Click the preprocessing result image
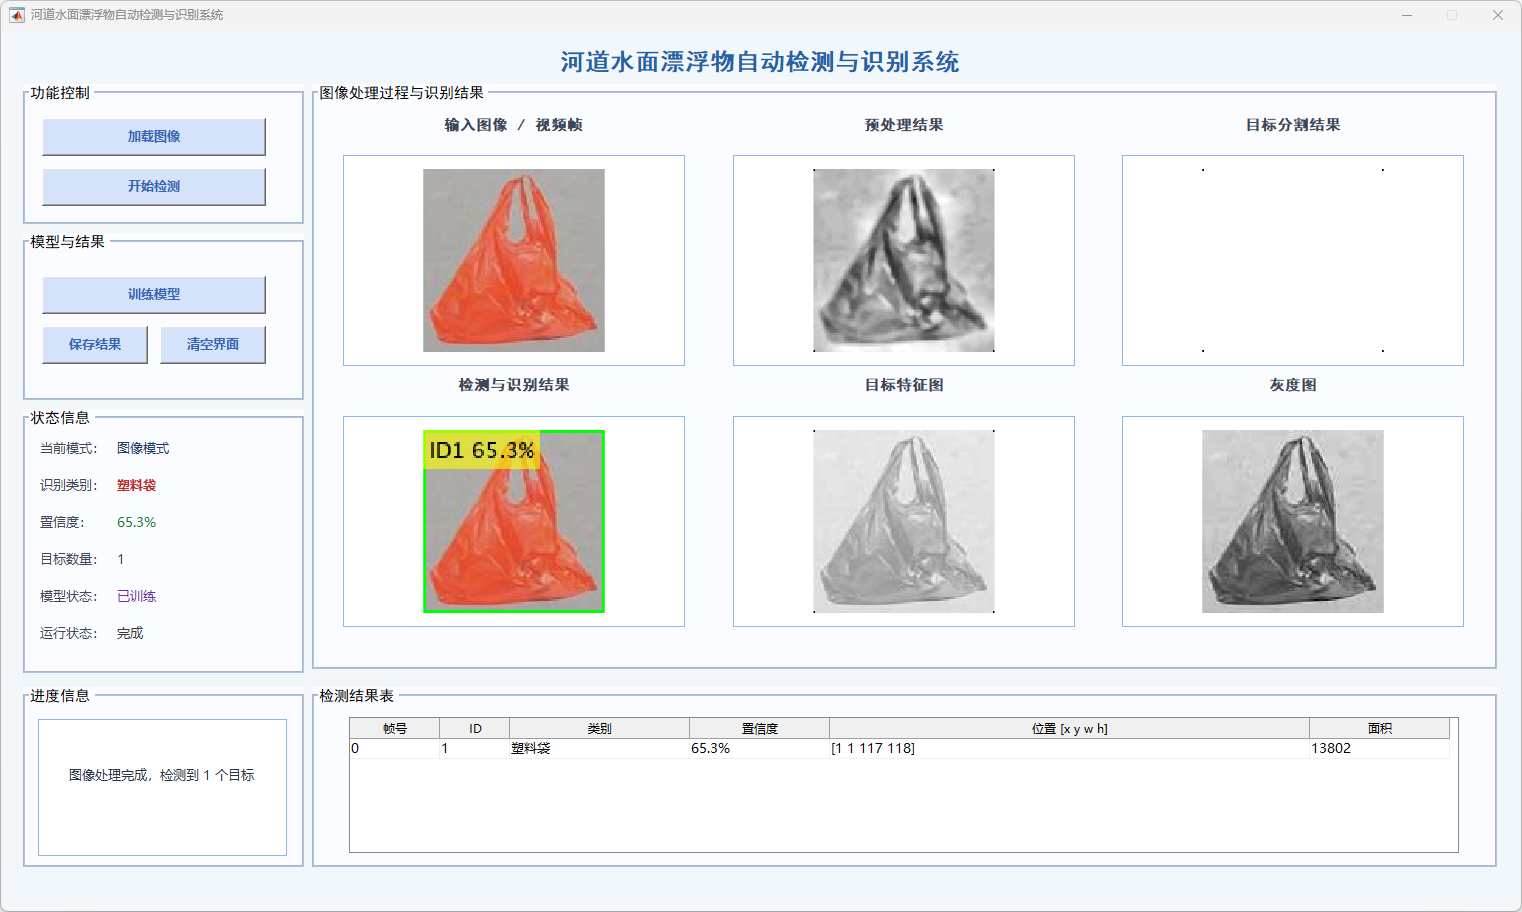This screenshot has height=912, width=1522. coord(903,260)
